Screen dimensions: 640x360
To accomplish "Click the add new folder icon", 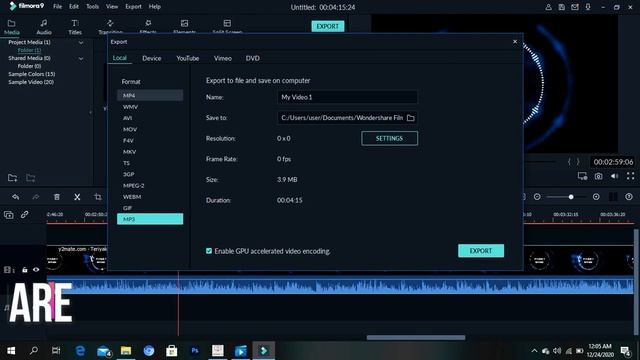I will 12,178.
